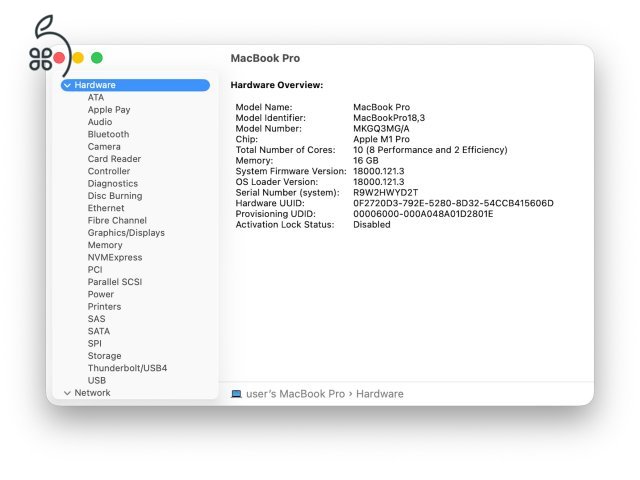
Task: Zoom window with green button
Action: pos(97,58)
